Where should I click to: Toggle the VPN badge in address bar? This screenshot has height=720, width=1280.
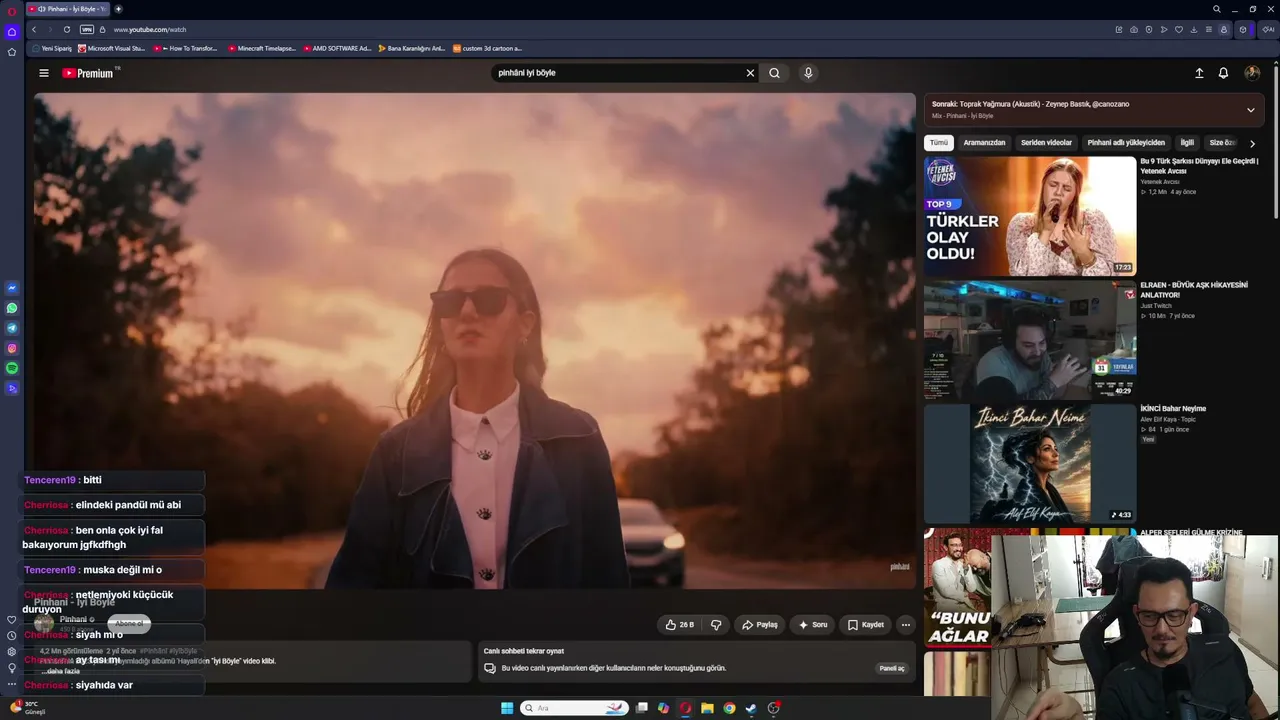tap(87, 30)
